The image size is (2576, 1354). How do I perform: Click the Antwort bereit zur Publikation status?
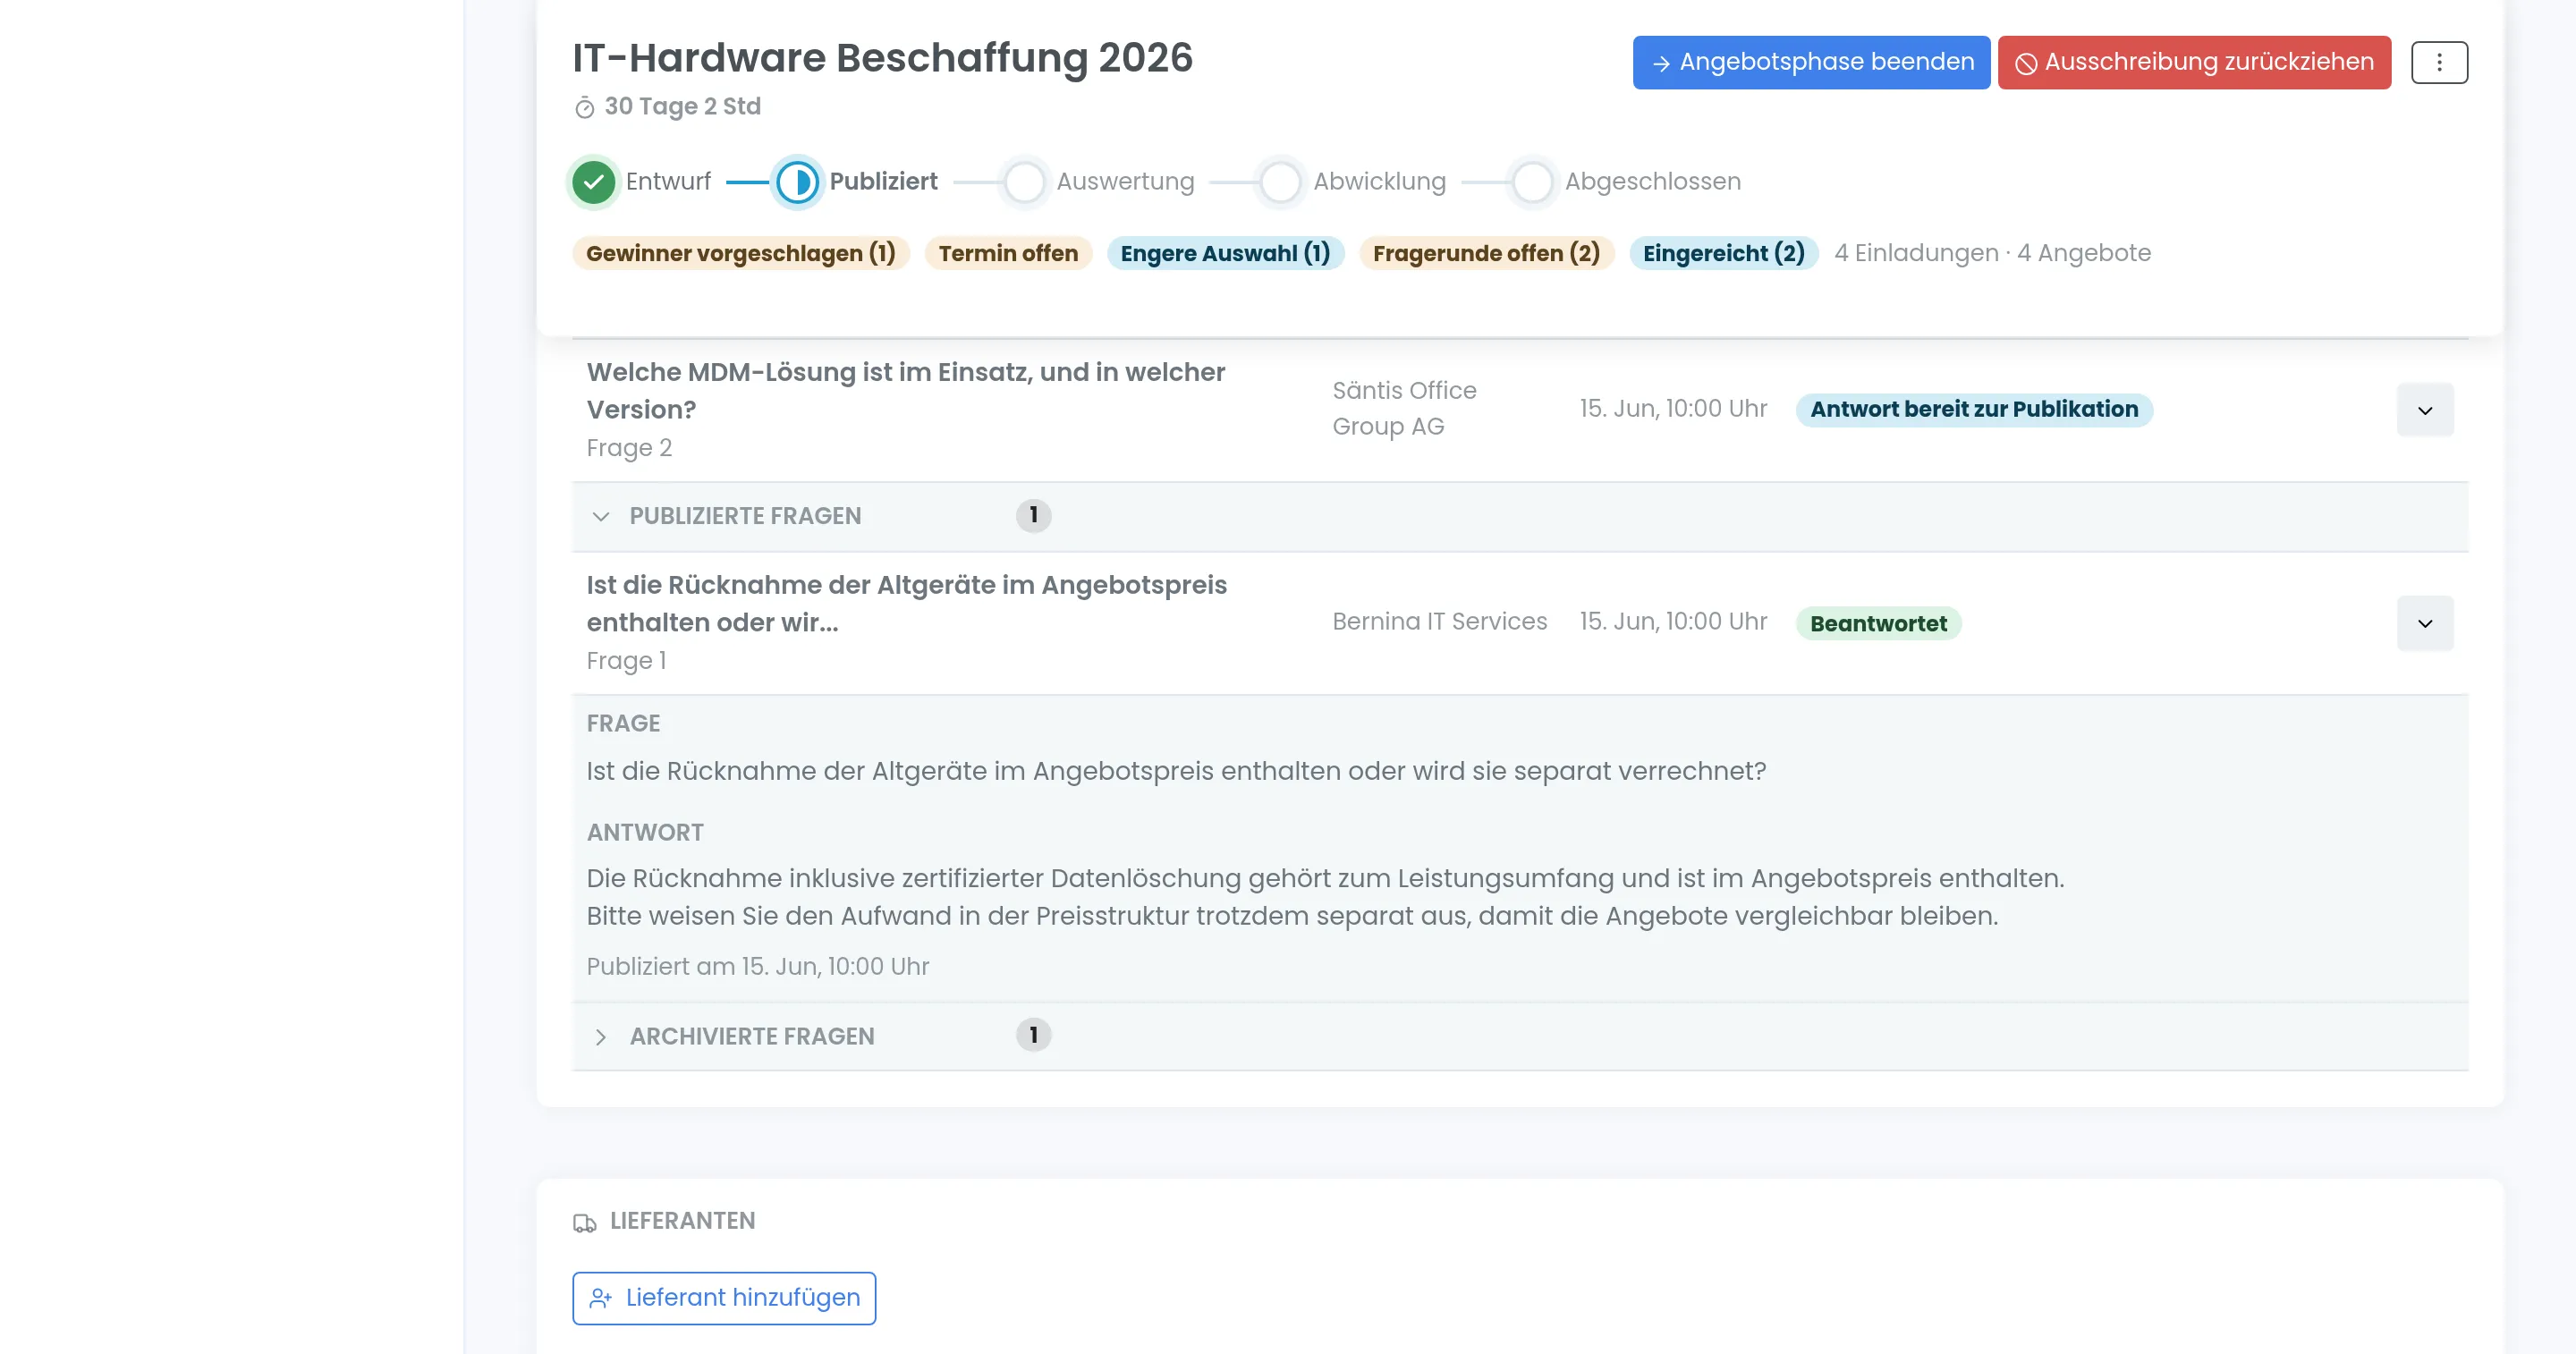click(x=1974, y=409)
